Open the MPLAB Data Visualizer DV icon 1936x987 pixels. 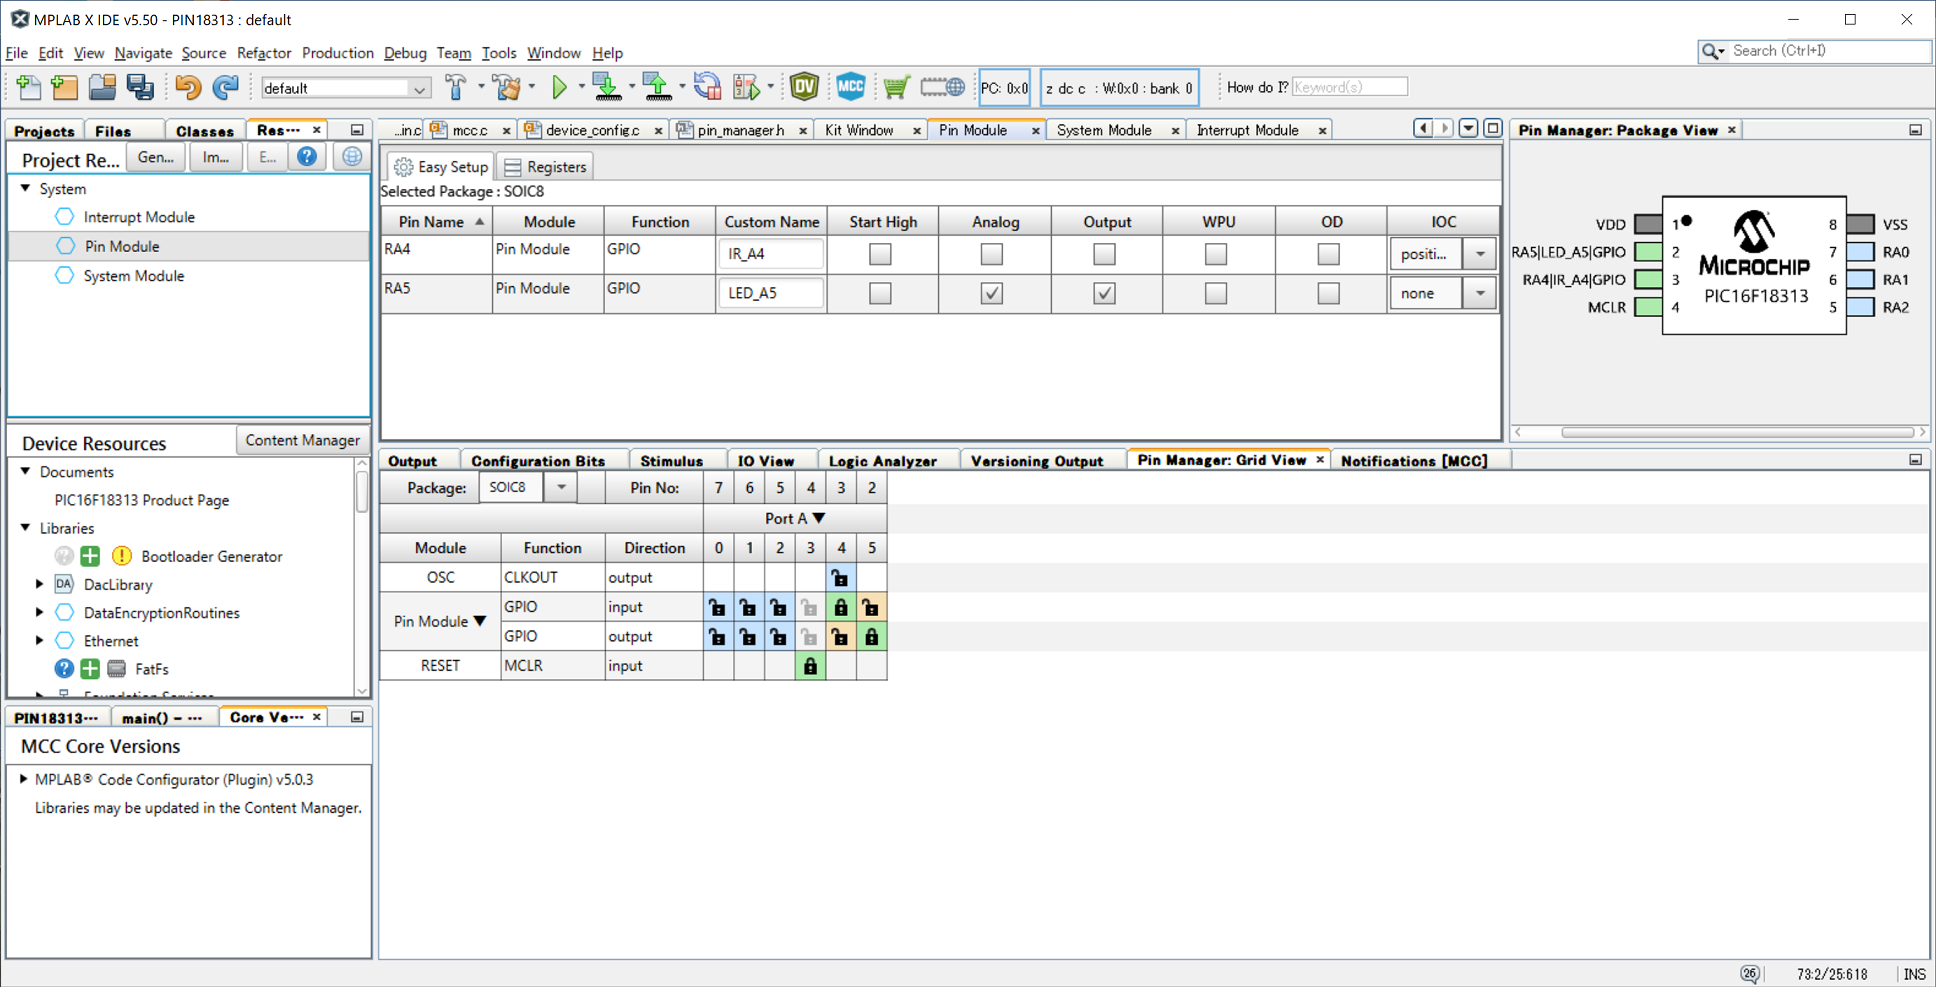tap(804, 88)
